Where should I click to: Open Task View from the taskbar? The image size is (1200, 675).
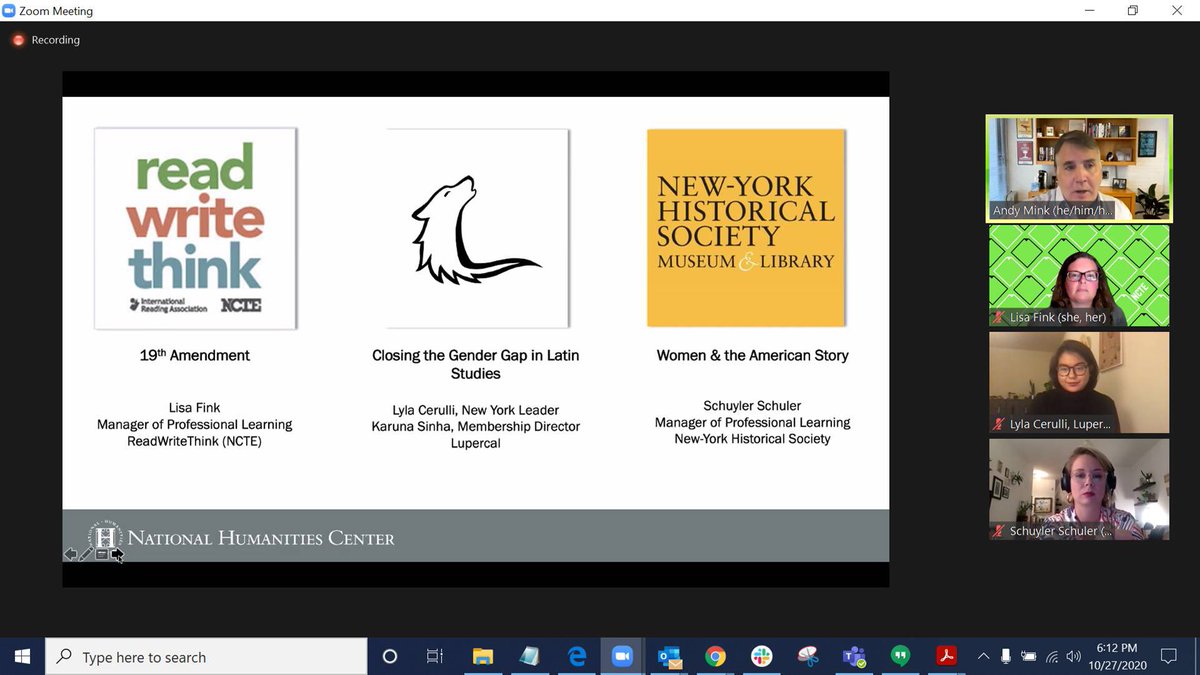coord(435,657)
